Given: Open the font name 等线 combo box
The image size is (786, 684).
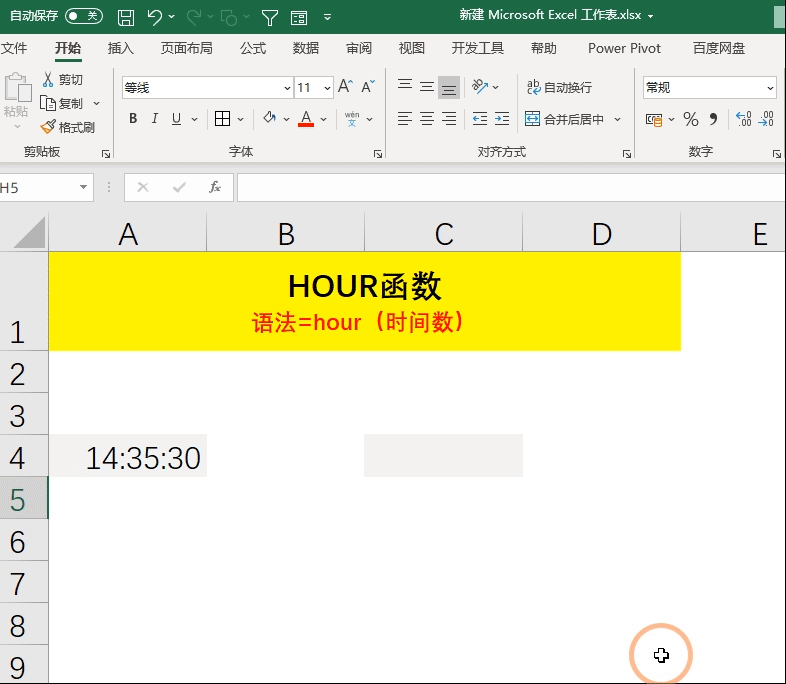Looking at the screenshot, I should pos(208,88).
